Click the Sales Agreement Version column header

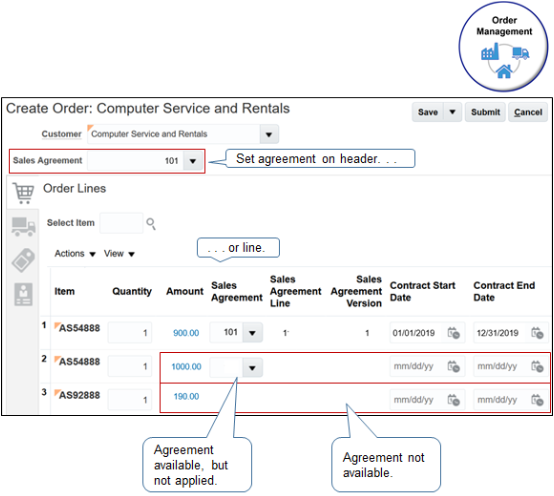[356, 291]
